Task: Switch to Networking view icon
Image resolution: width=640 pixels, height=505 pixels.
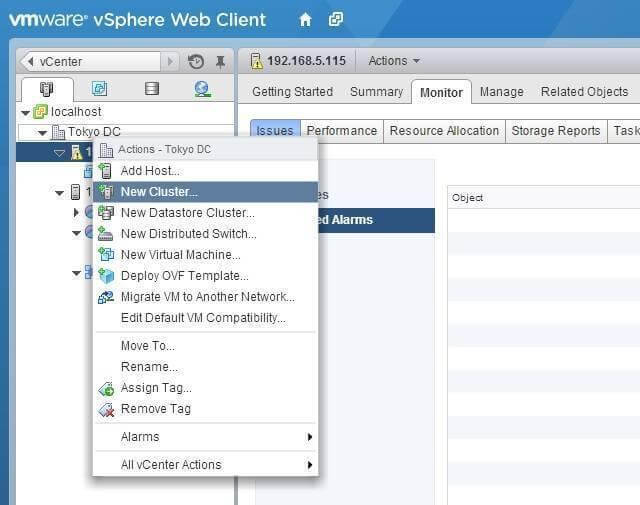Action: tap(202, 89)
